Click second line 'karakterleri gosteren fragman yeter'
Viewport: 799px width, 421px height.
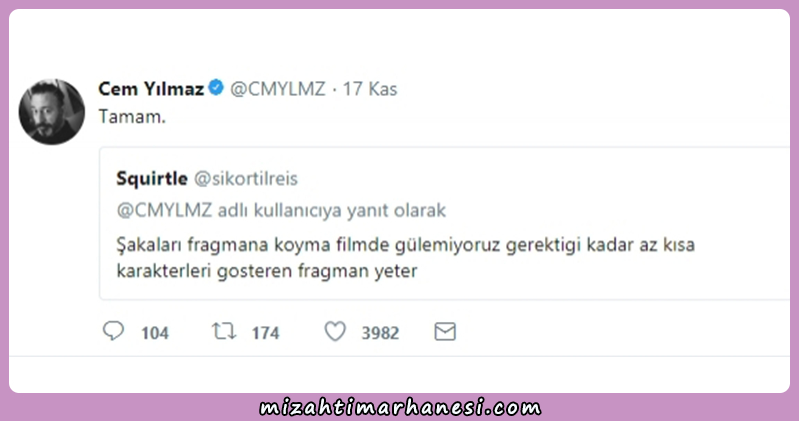pyautogui.click(x=267, y=271)
